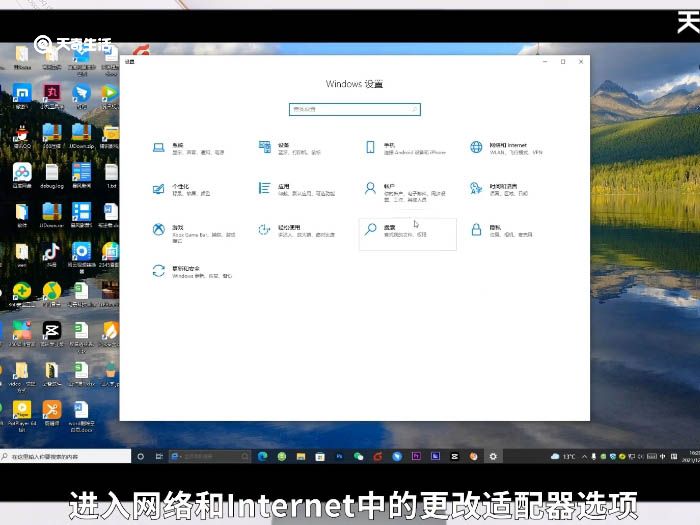Open Microsoft Edge from the taskbar

coord(262,456)
